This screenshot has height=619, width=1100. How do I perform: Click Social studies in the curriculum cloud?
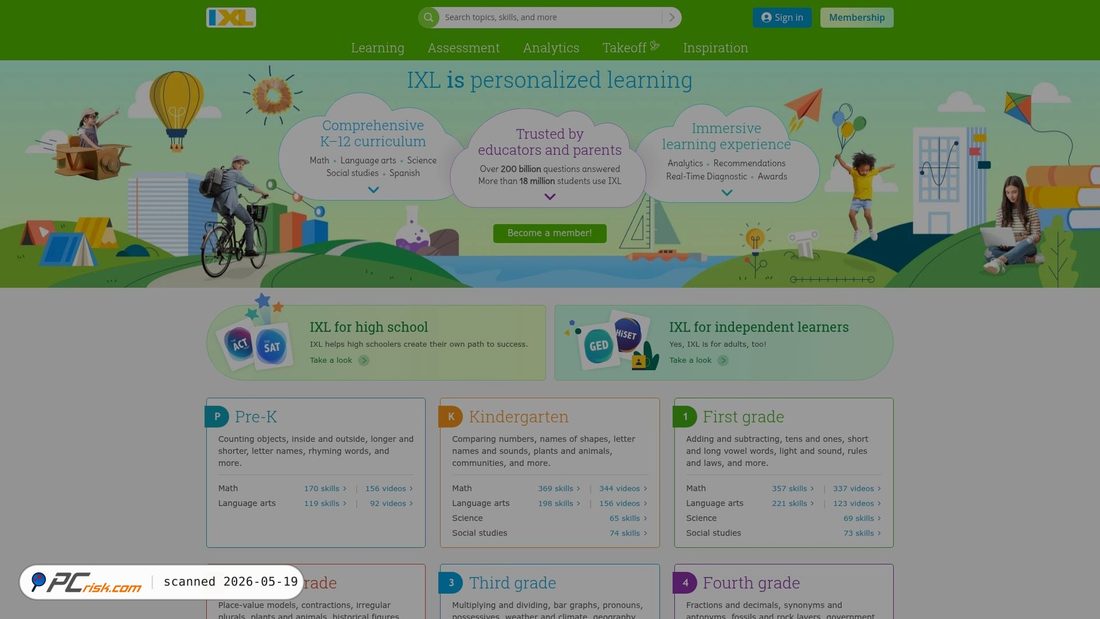click(x=352, y=173)
